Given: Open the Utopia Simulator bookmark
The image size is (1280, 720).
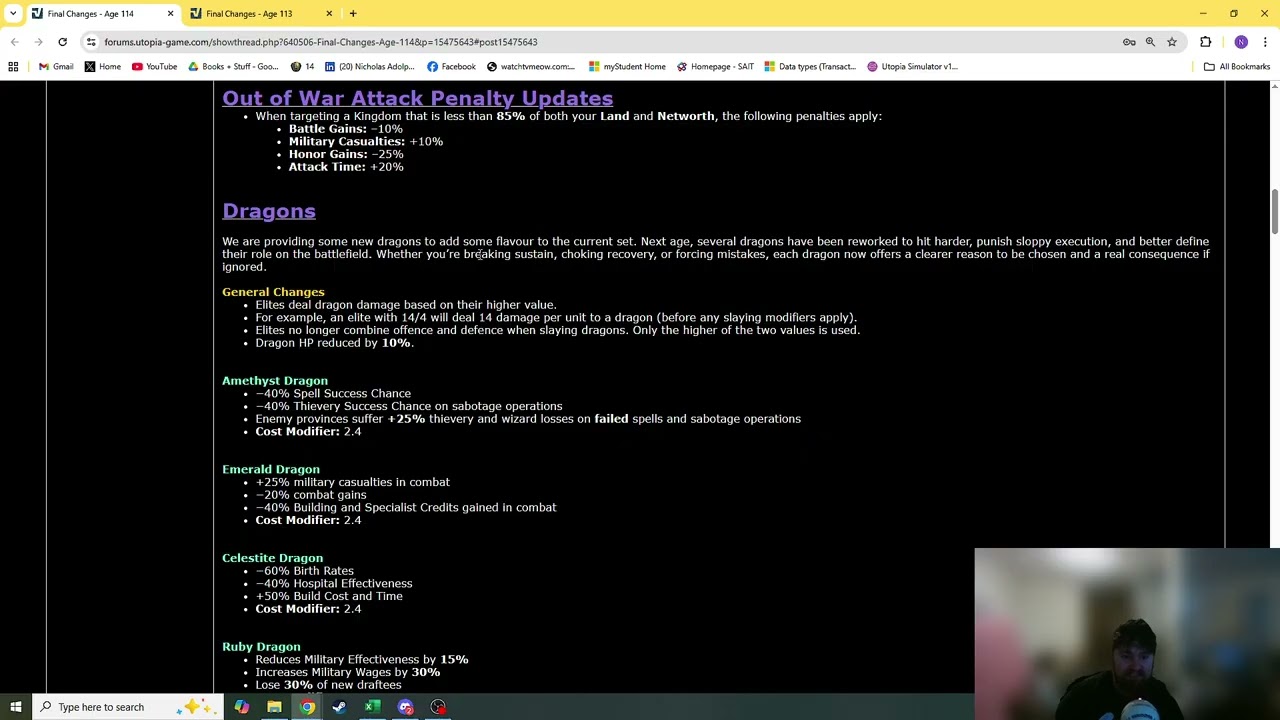Looking at the screenshot, I should [912, 67].
